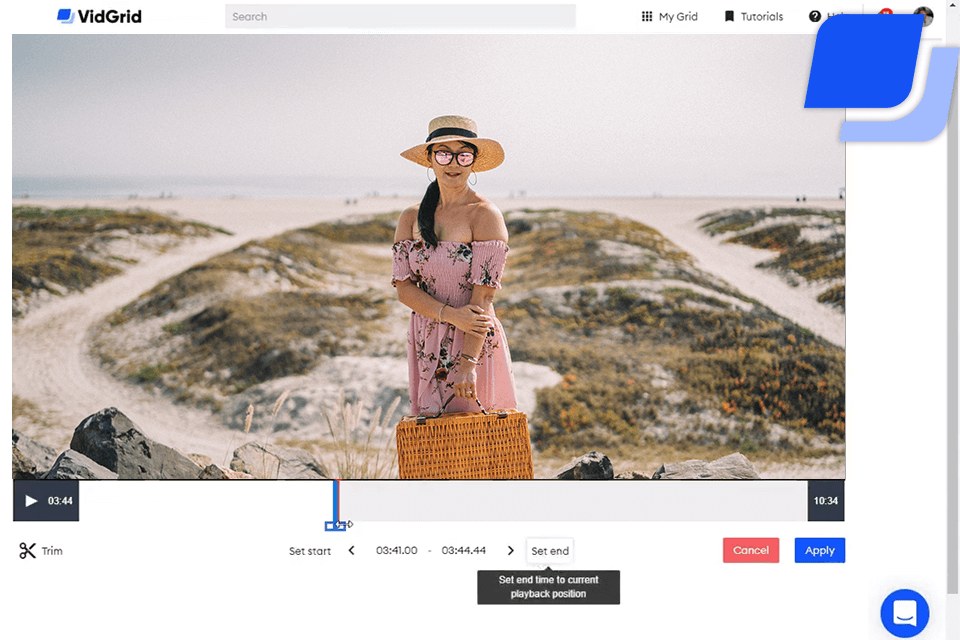960x640 pixels.
Task: Click the current time 03:44
Action: (60, 501)
